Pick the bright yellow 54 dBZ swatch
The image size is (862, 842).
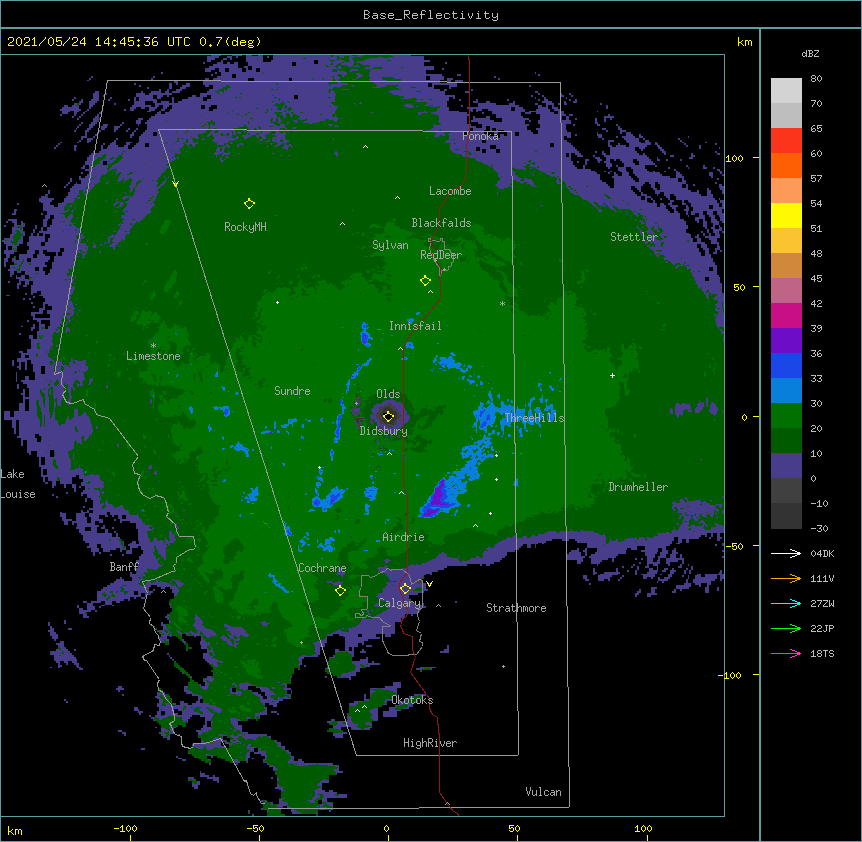[786, 215]
